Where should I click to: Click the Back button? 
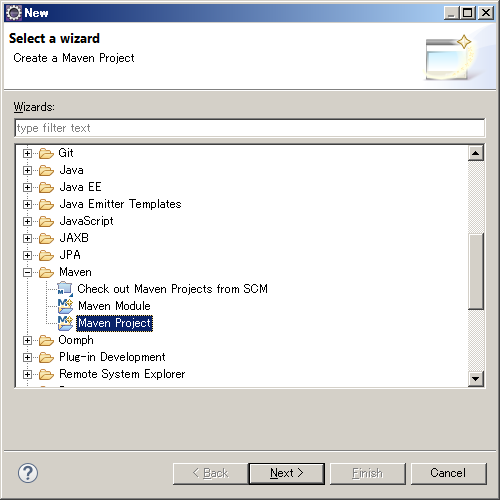[x=210, y=473]
